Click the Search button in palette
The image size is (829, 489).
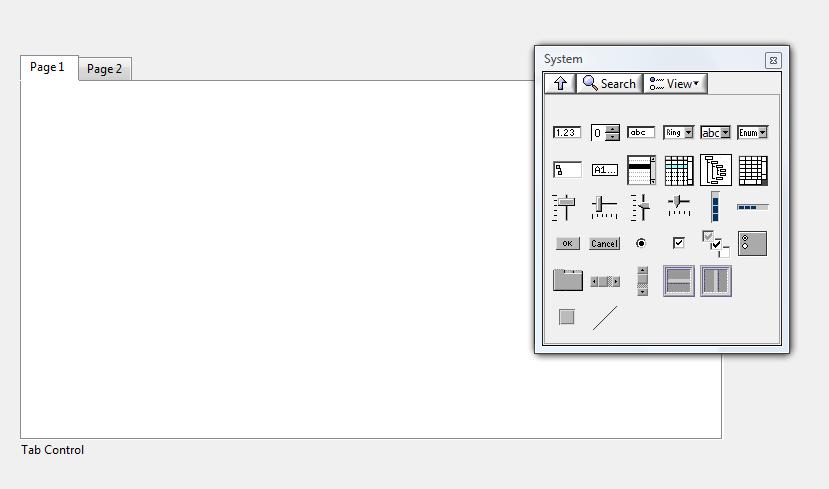click(x=609, y=84)
